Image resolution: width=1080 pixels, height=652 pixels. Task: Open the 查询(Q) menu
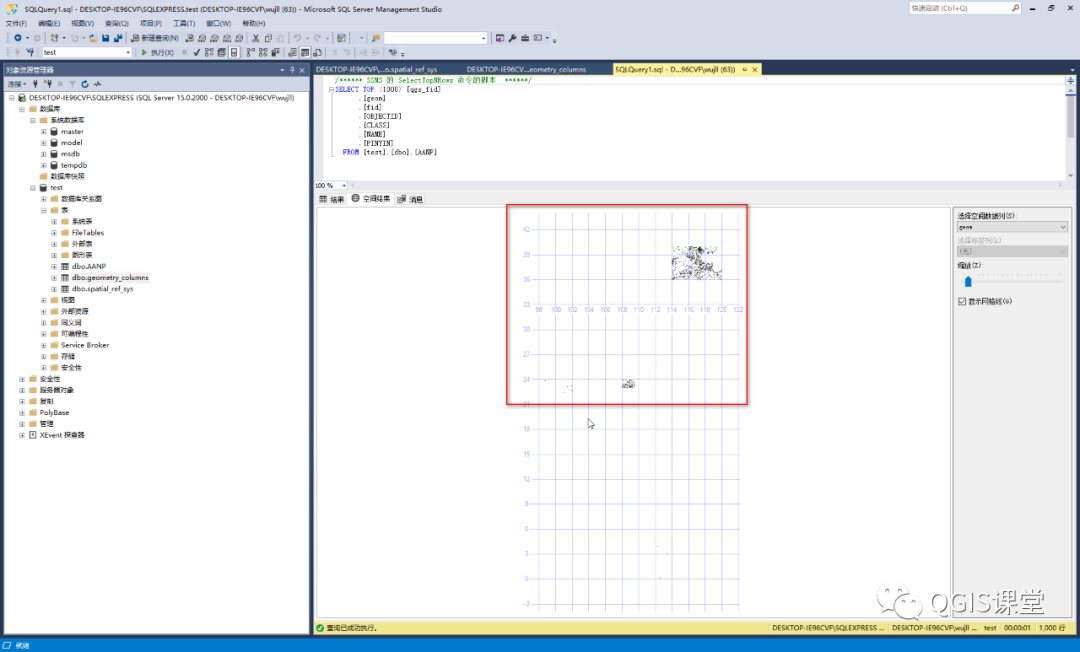coord(116,23)
